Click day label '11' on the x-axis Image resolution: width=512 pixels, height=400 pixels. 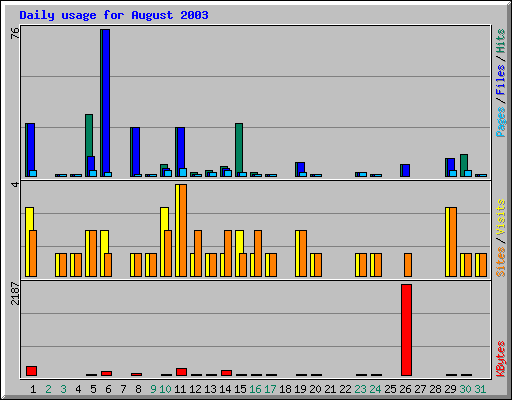point(180,389)
